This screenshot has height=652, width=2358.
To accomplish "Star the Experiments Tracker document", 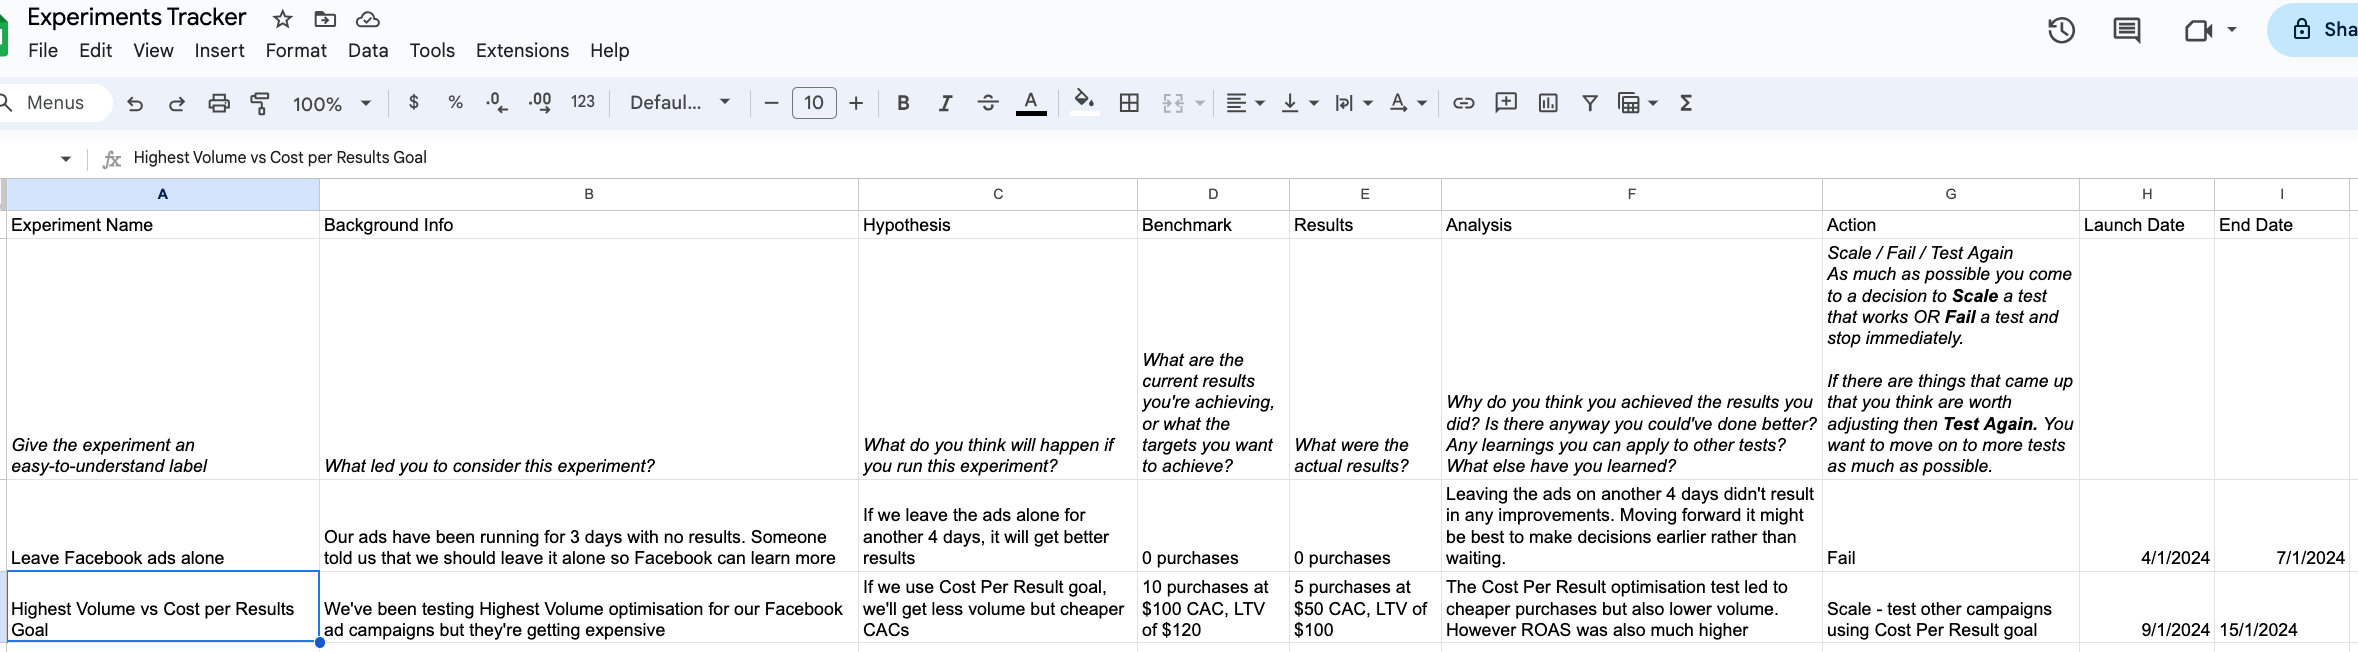I will click(283, 19).
